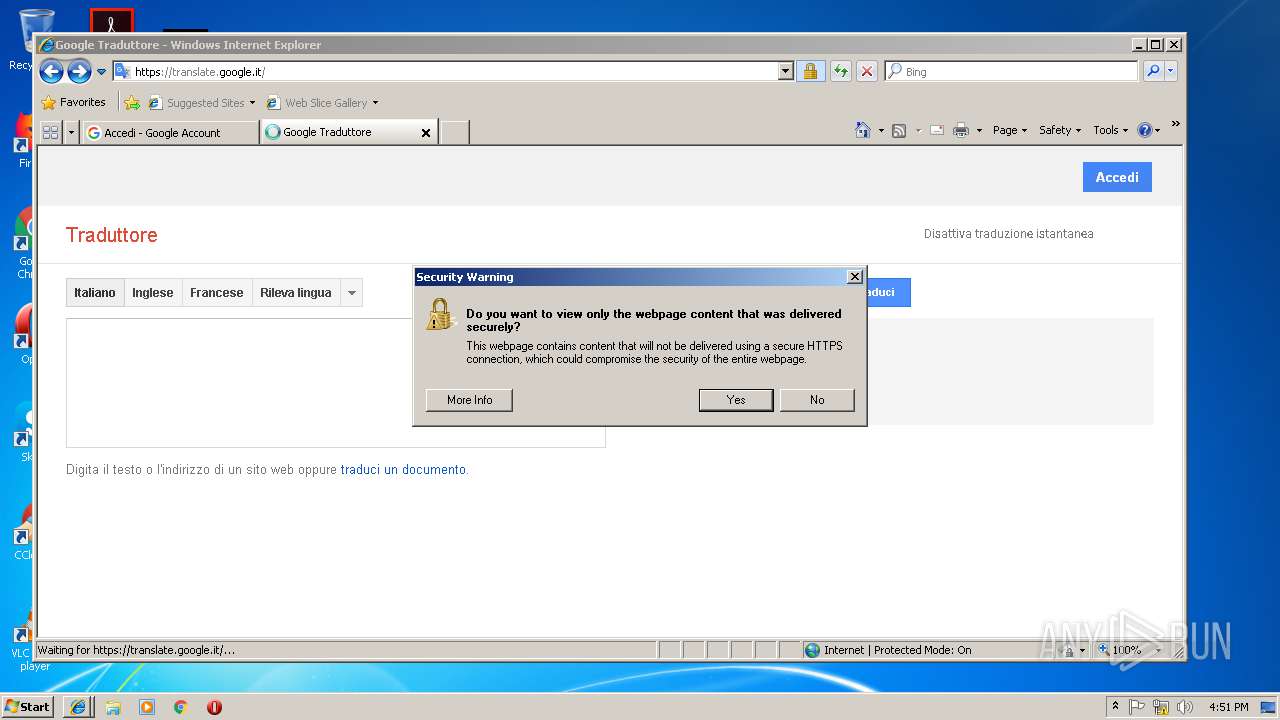1280x720 pixels.
Task: Close the Google Traduttore tab
Action: click(x=426, y=132)
